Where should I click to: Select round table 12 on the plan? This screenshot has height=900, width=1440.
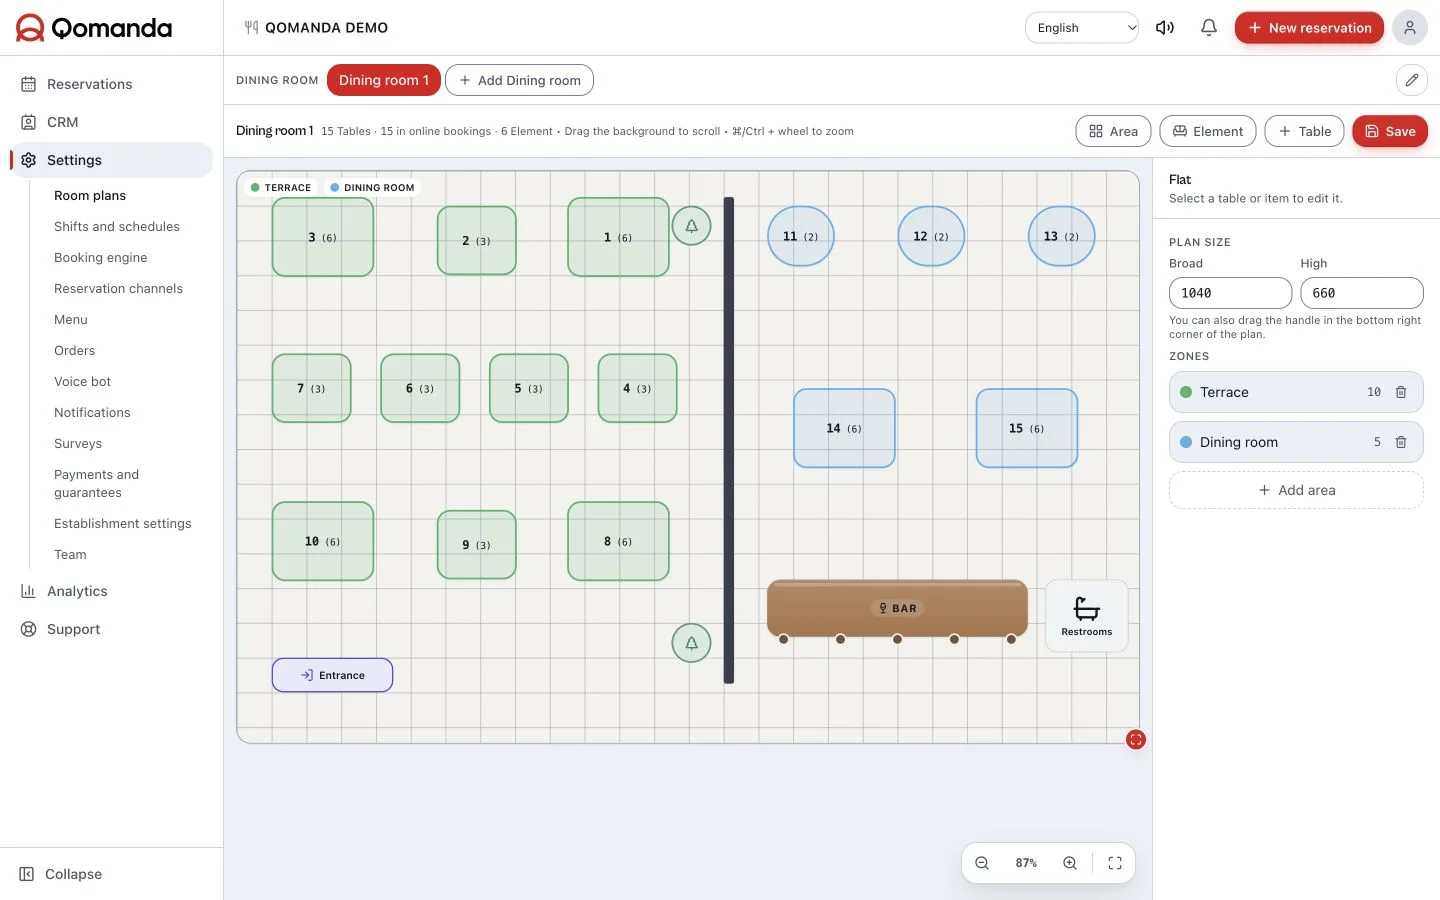[x=931, y=236]
